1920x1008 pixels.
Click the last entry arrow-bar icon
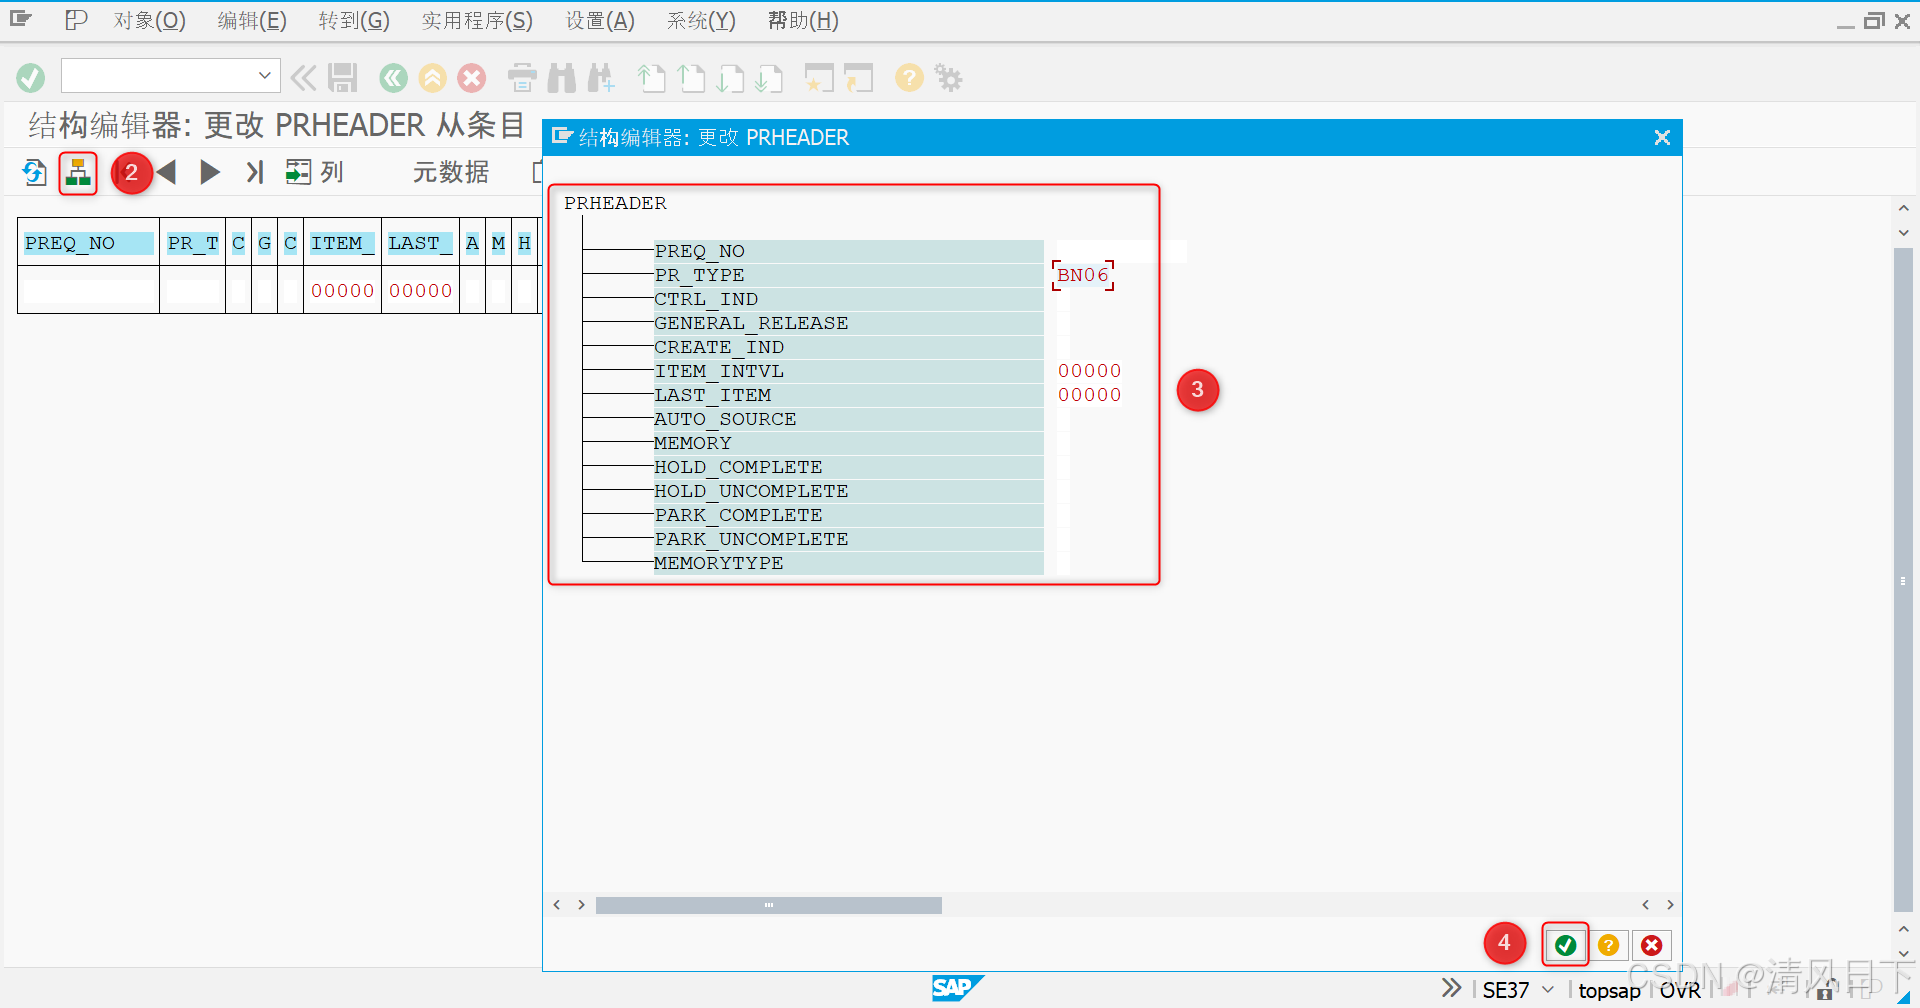(x=255, y=172)
